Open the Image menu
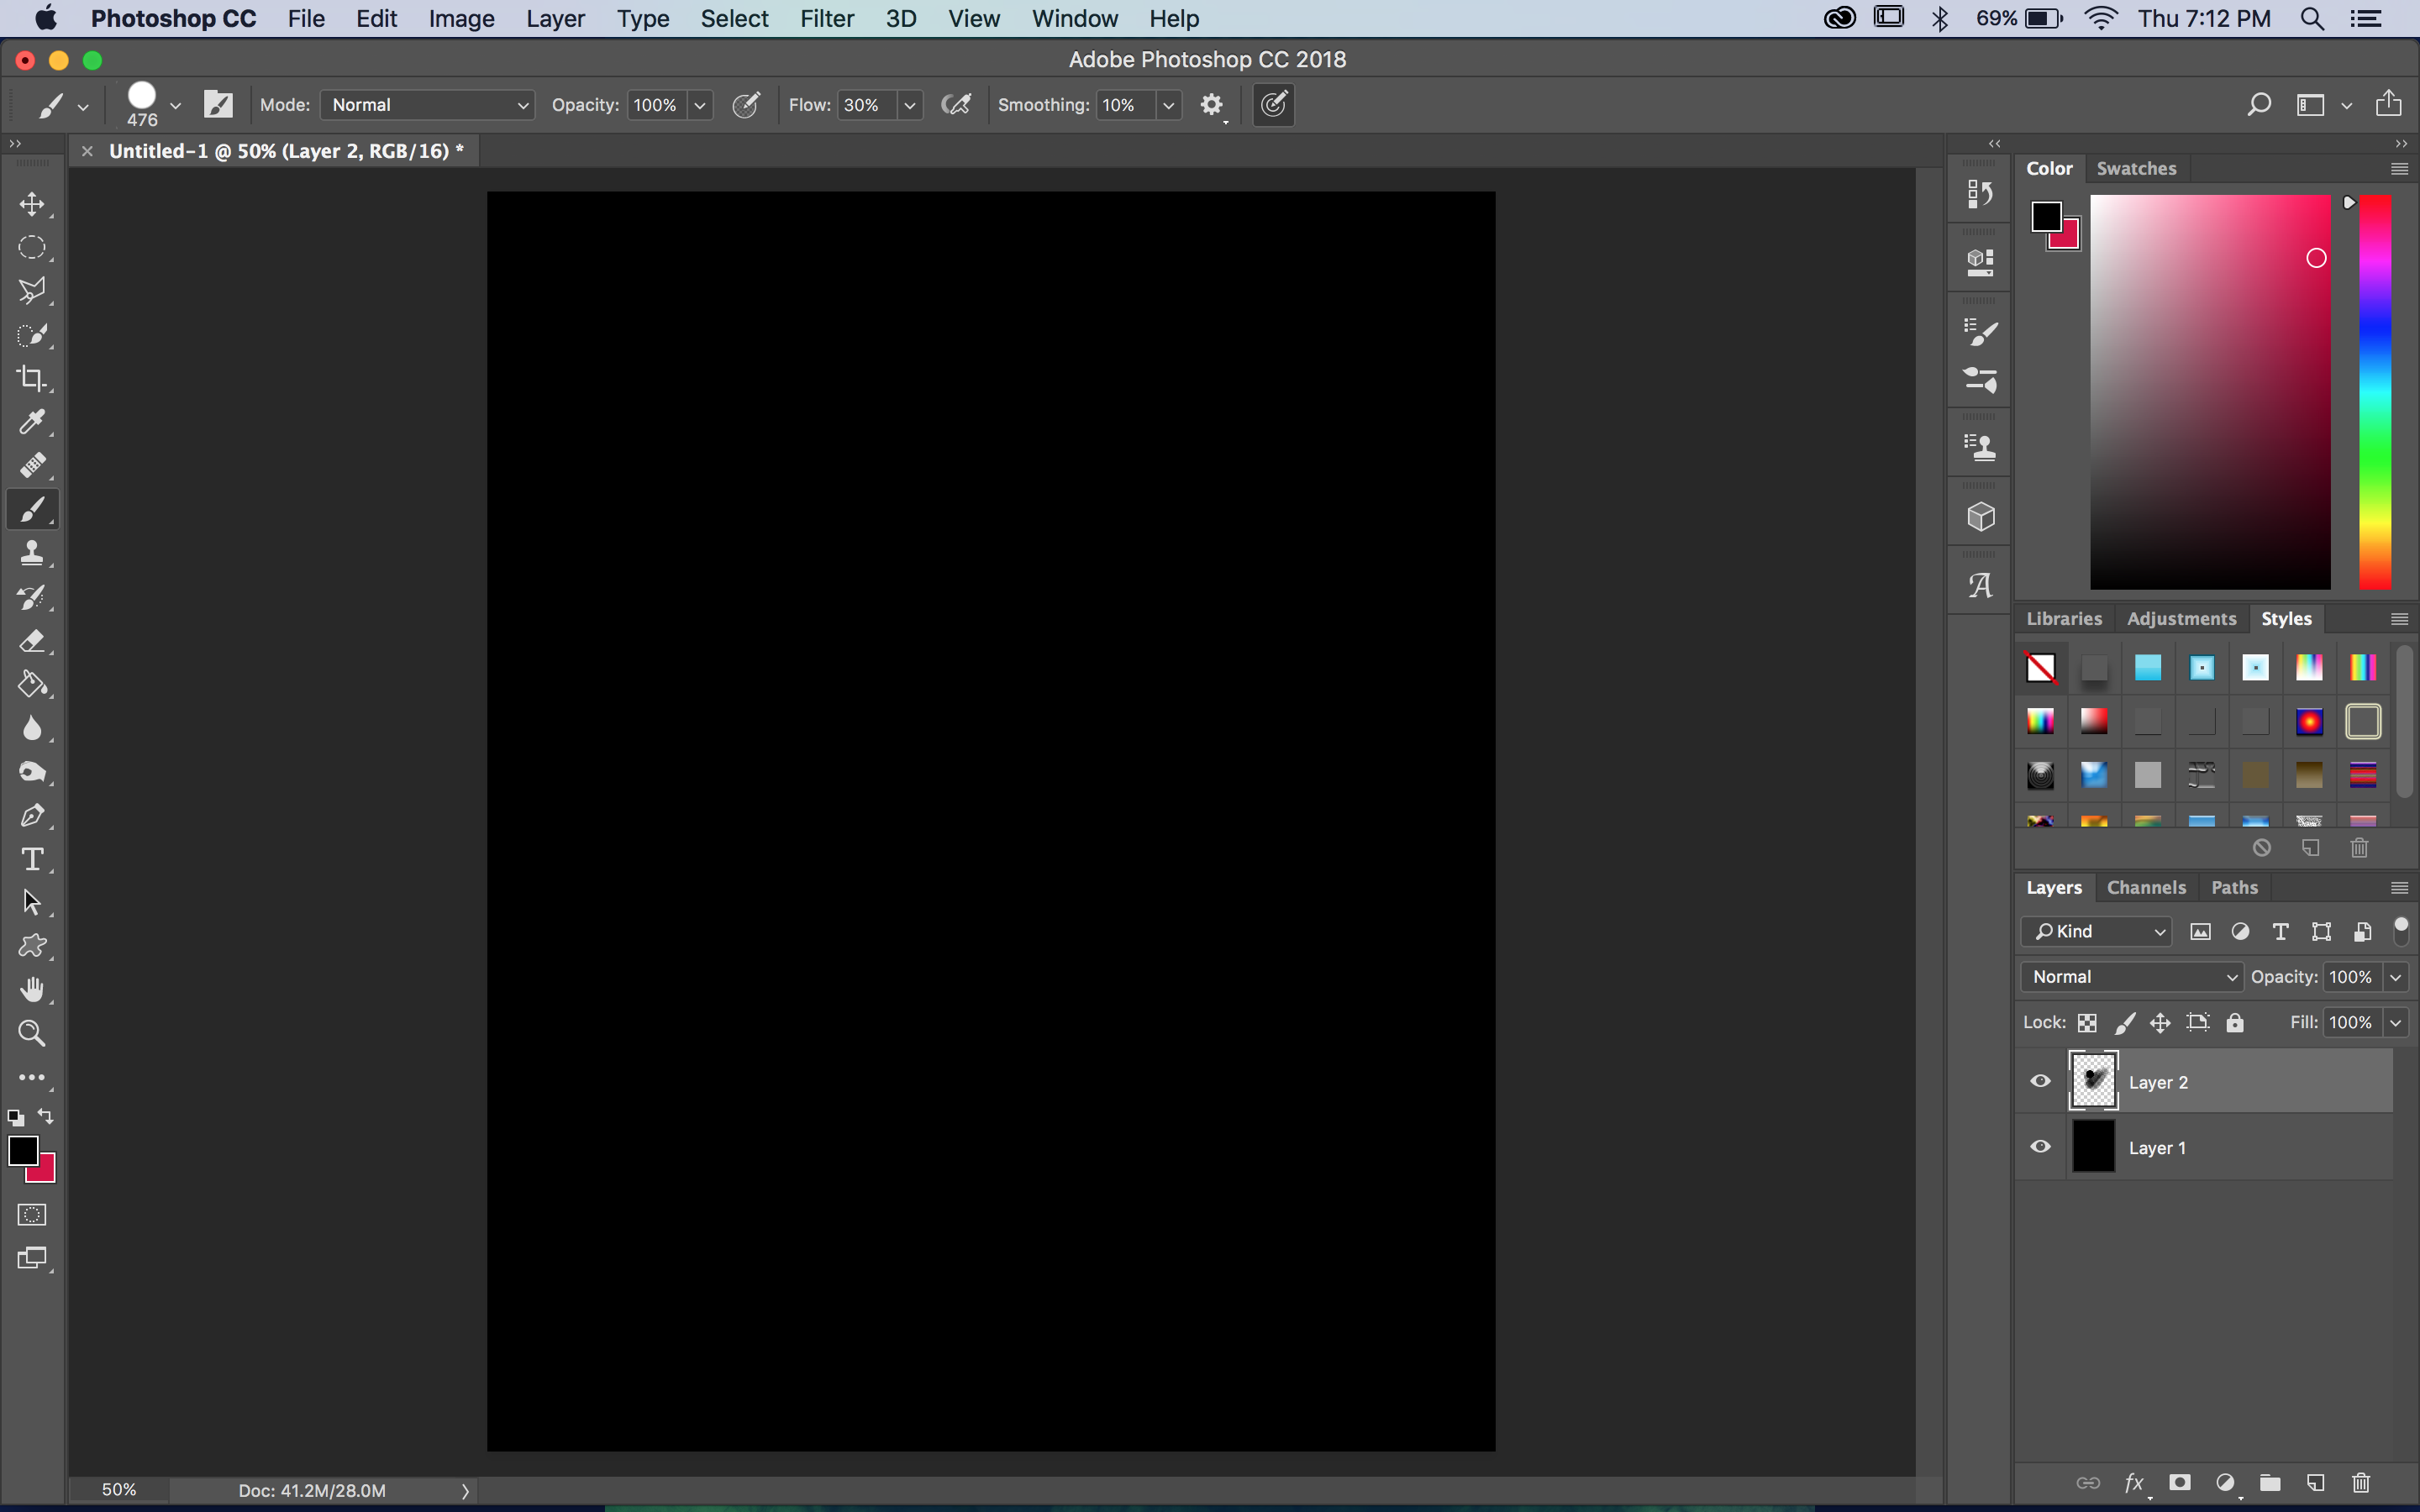The image size is (2420, 1512). tap(461, 19)
